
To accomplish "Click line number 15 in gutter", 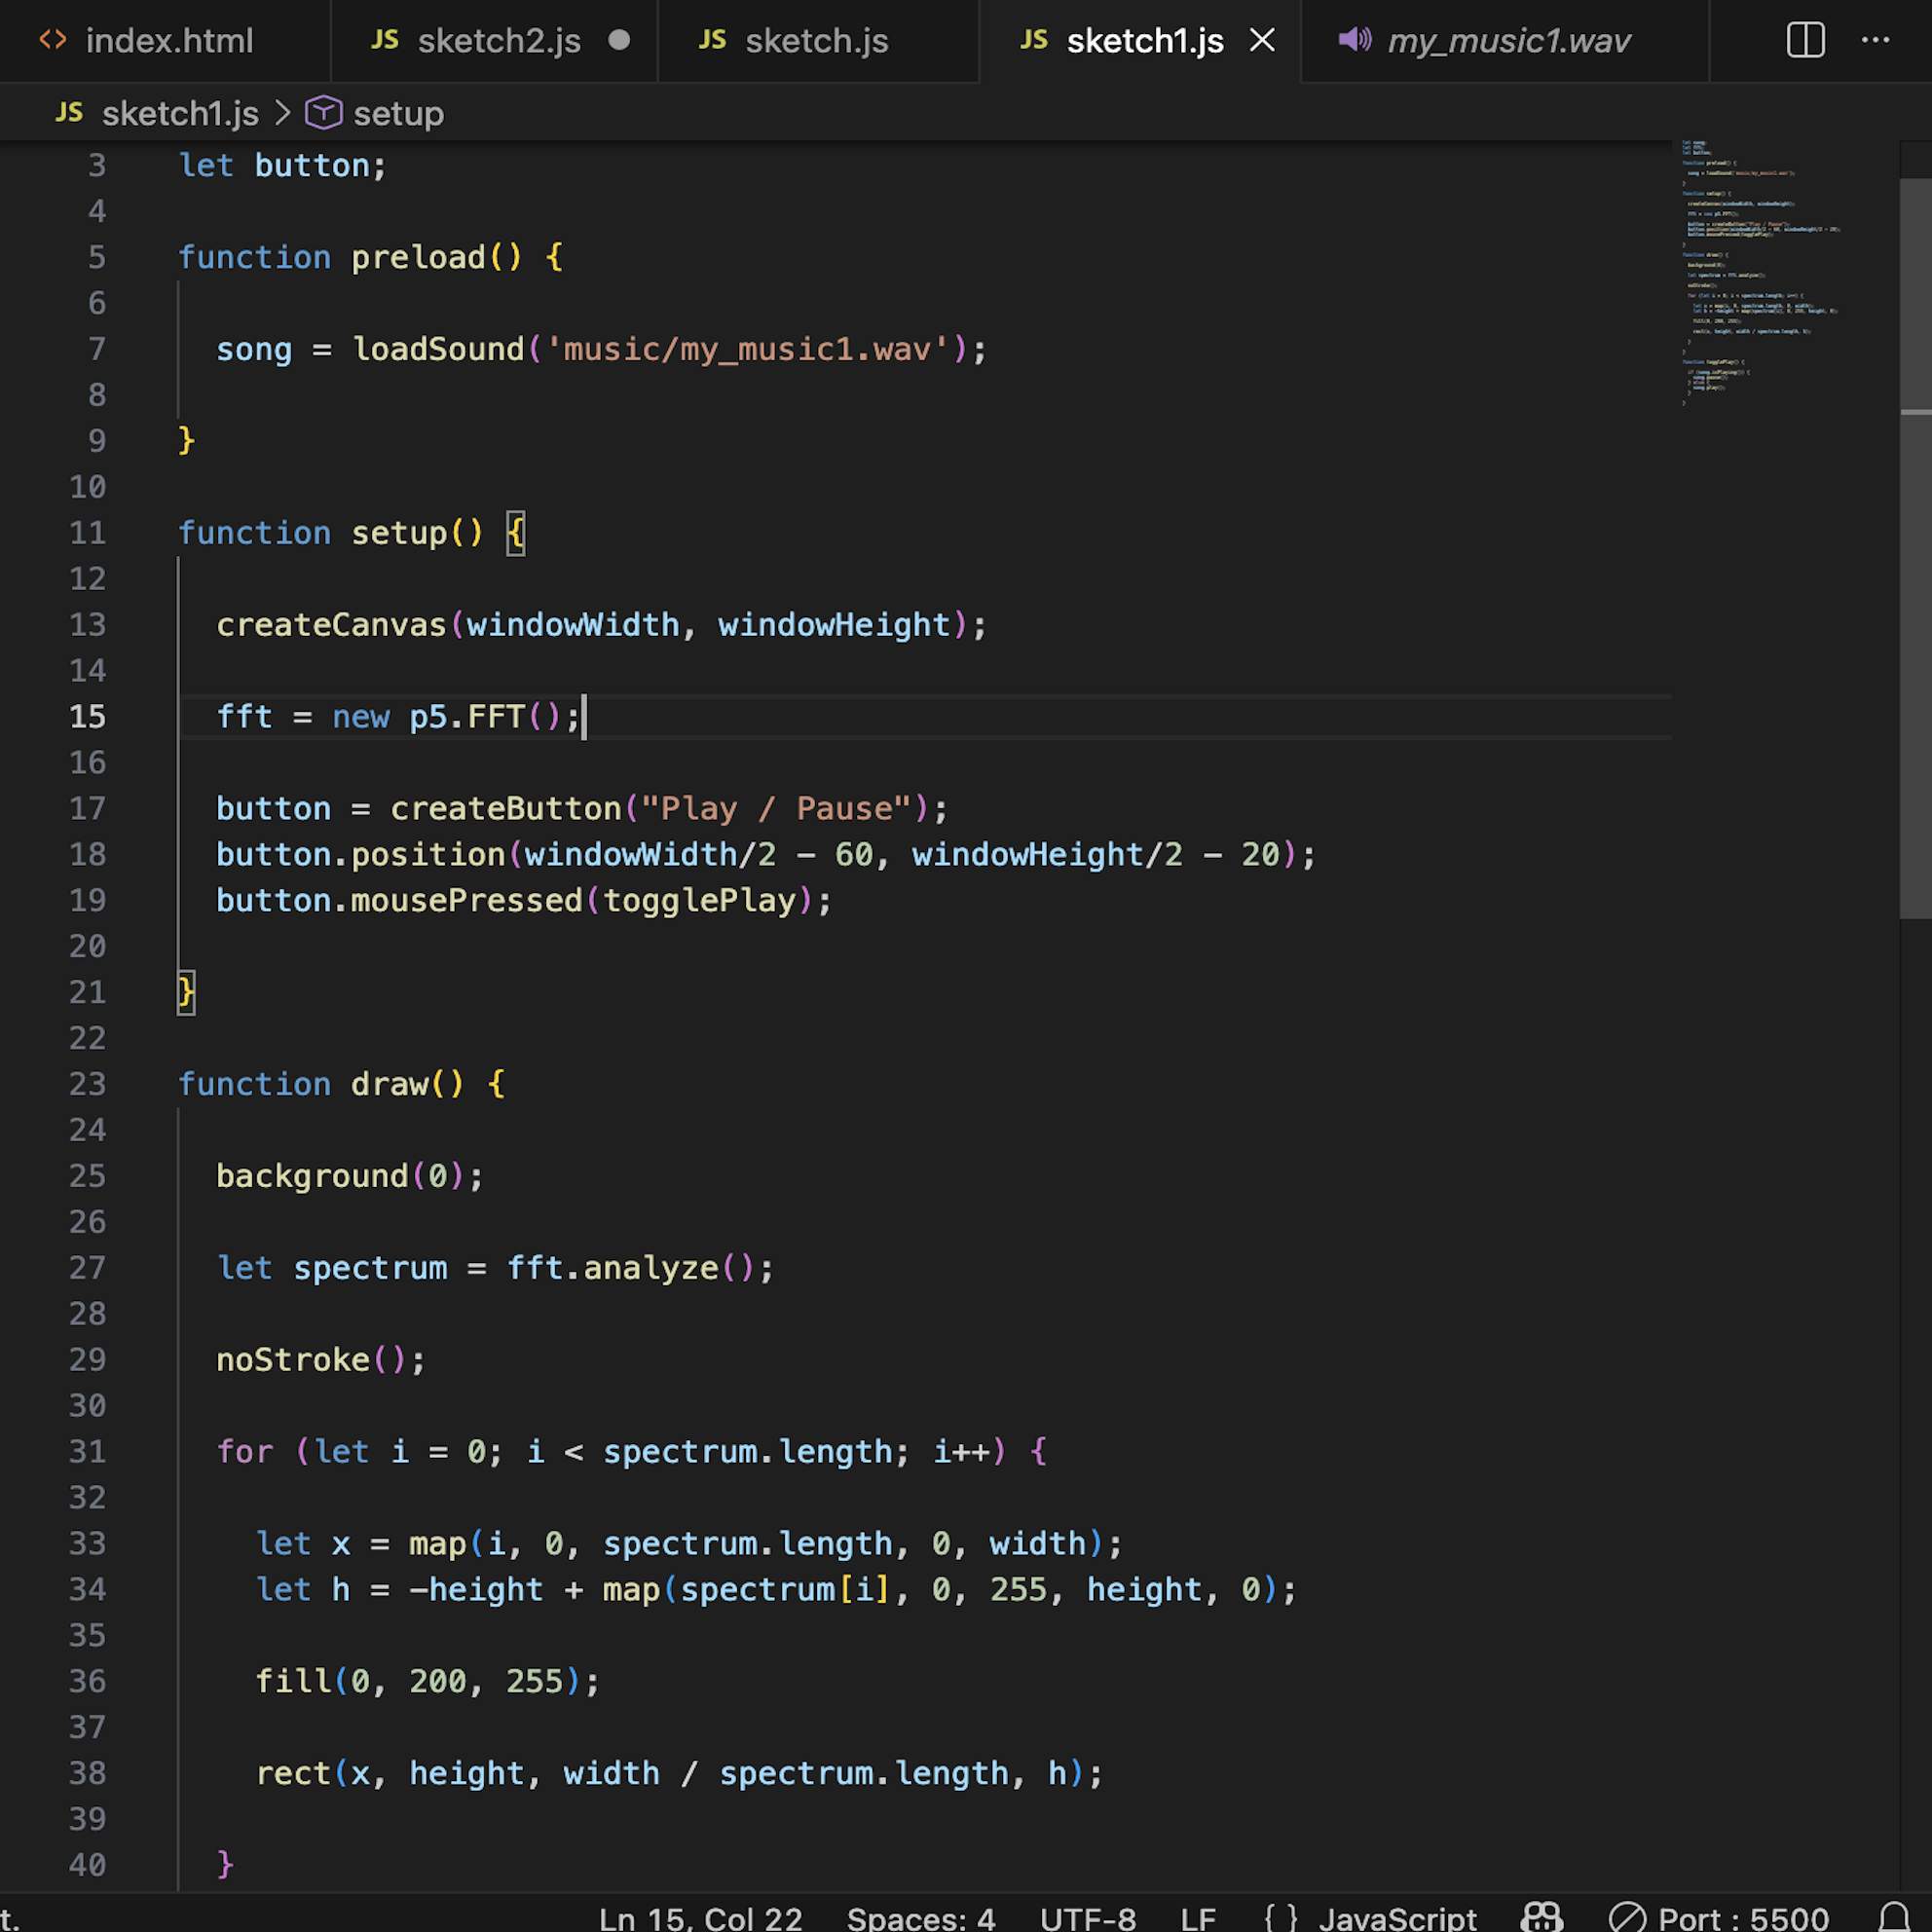I will coord(88,717).
